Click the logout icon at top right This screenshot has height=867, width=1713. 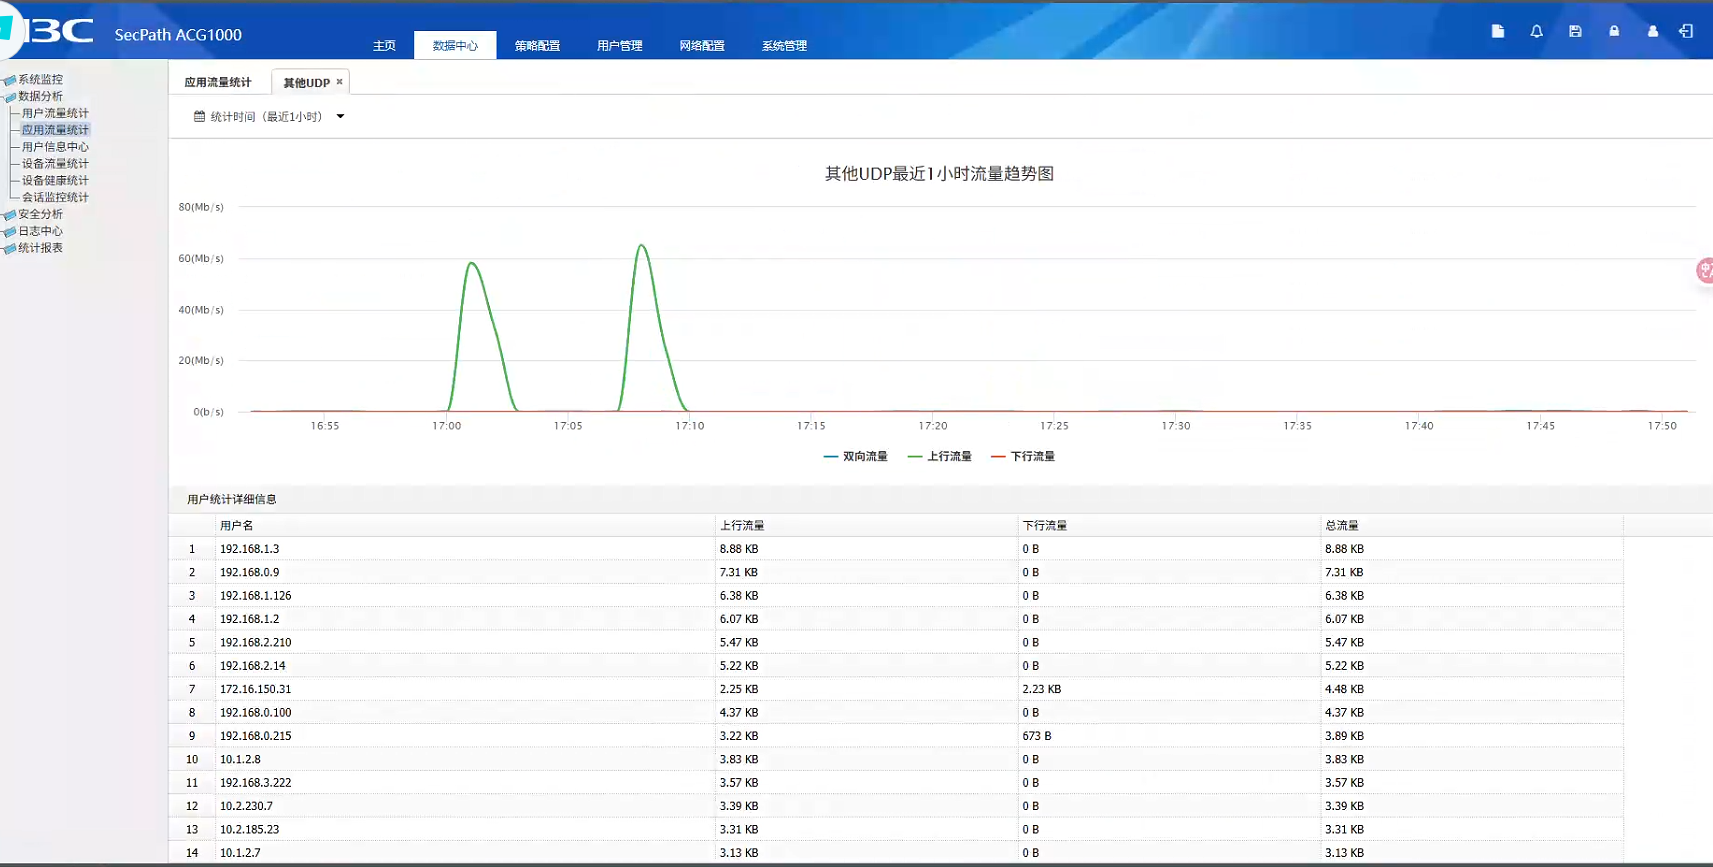point(1686,32)
